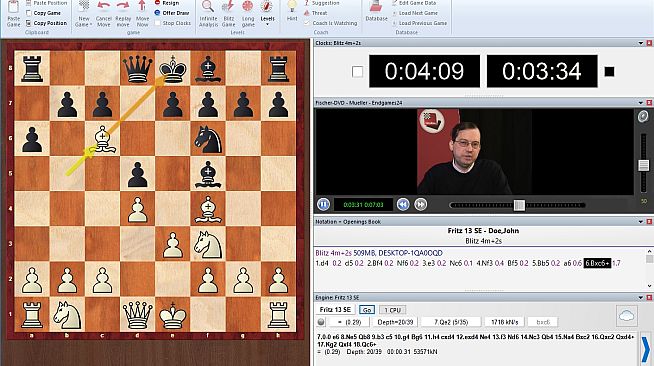Rewind the video playback
The image size is (654, 366).
click(402, 204)
